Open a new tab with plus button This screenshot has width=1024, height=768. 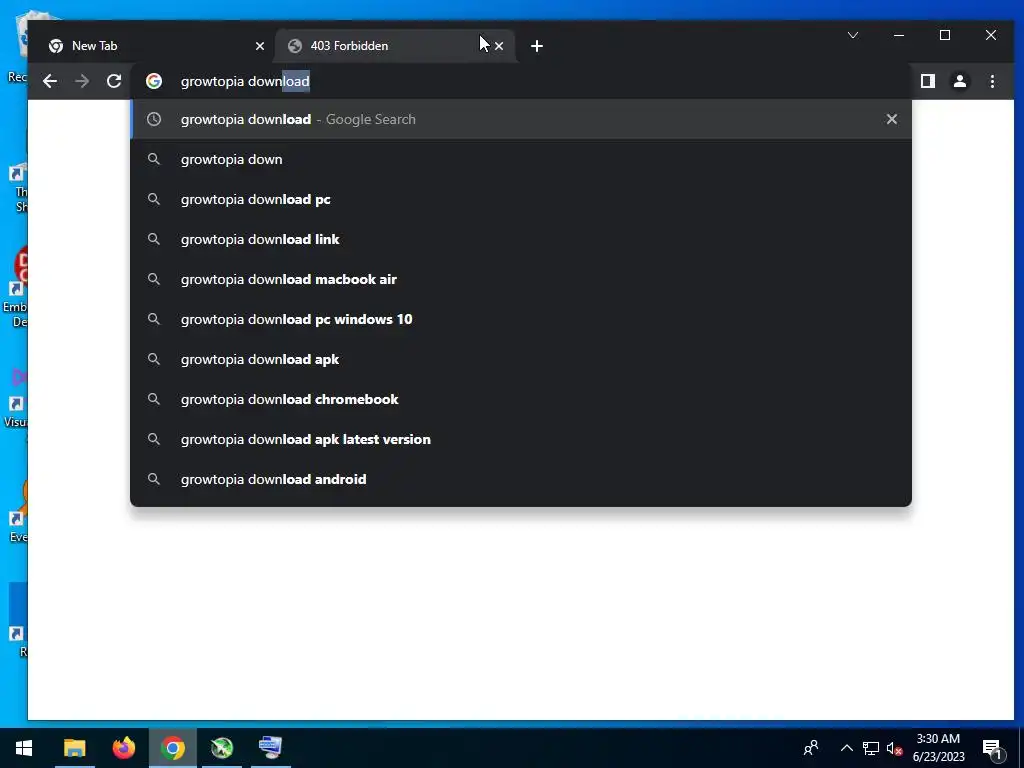click(537, 46)
